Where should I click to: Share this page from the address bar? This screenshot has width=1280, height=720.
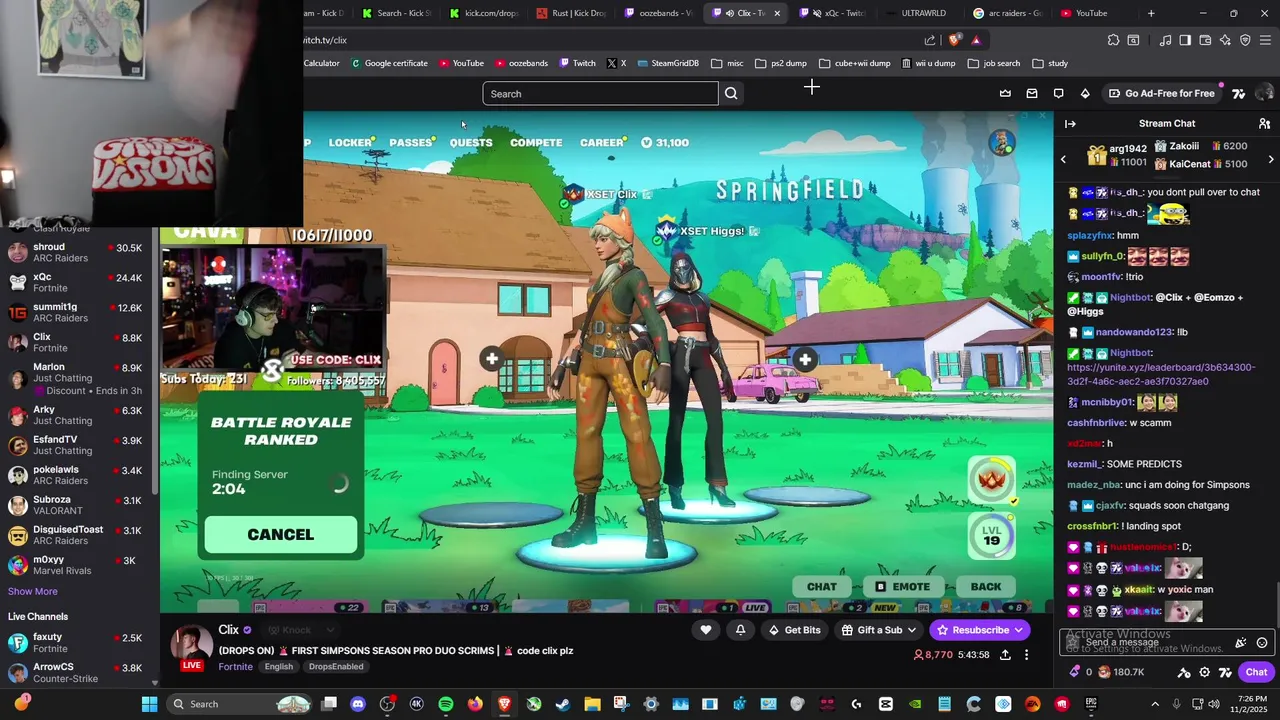point(930,40)
